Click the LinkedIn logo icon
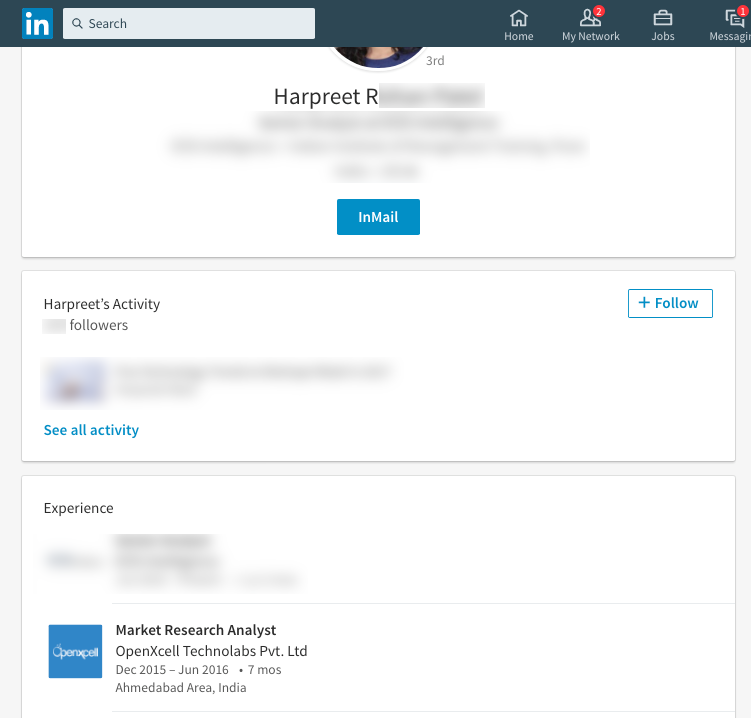 37,23
